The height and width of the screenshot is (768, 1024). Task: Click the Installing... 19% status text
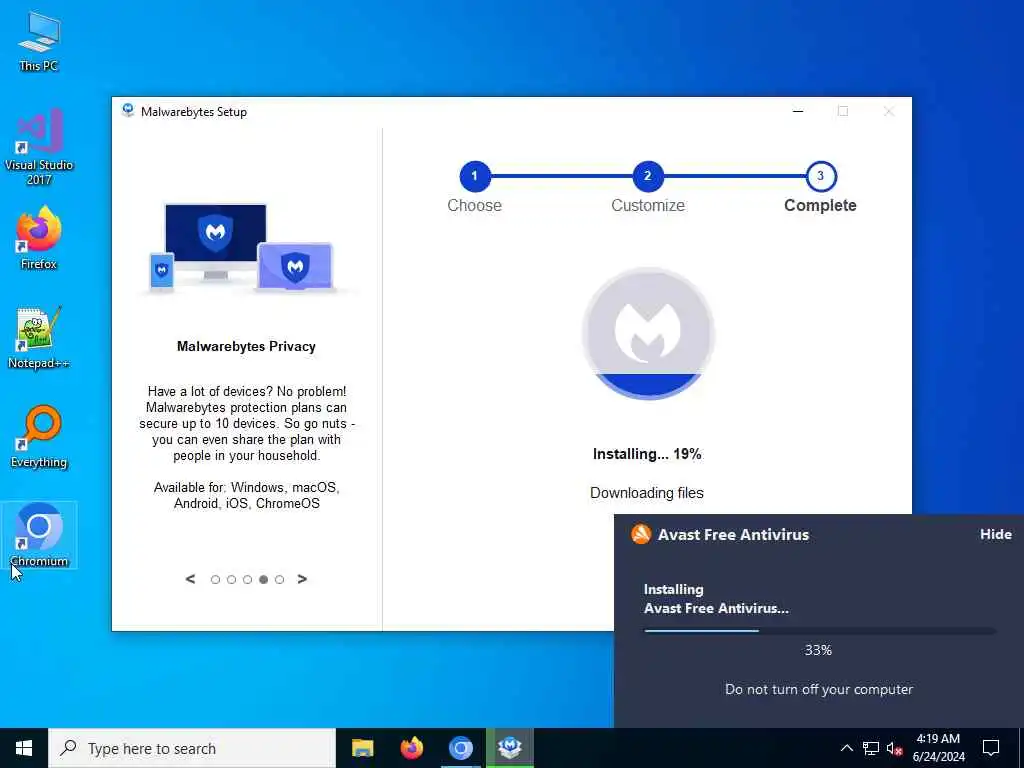click(x=647, y=454)
